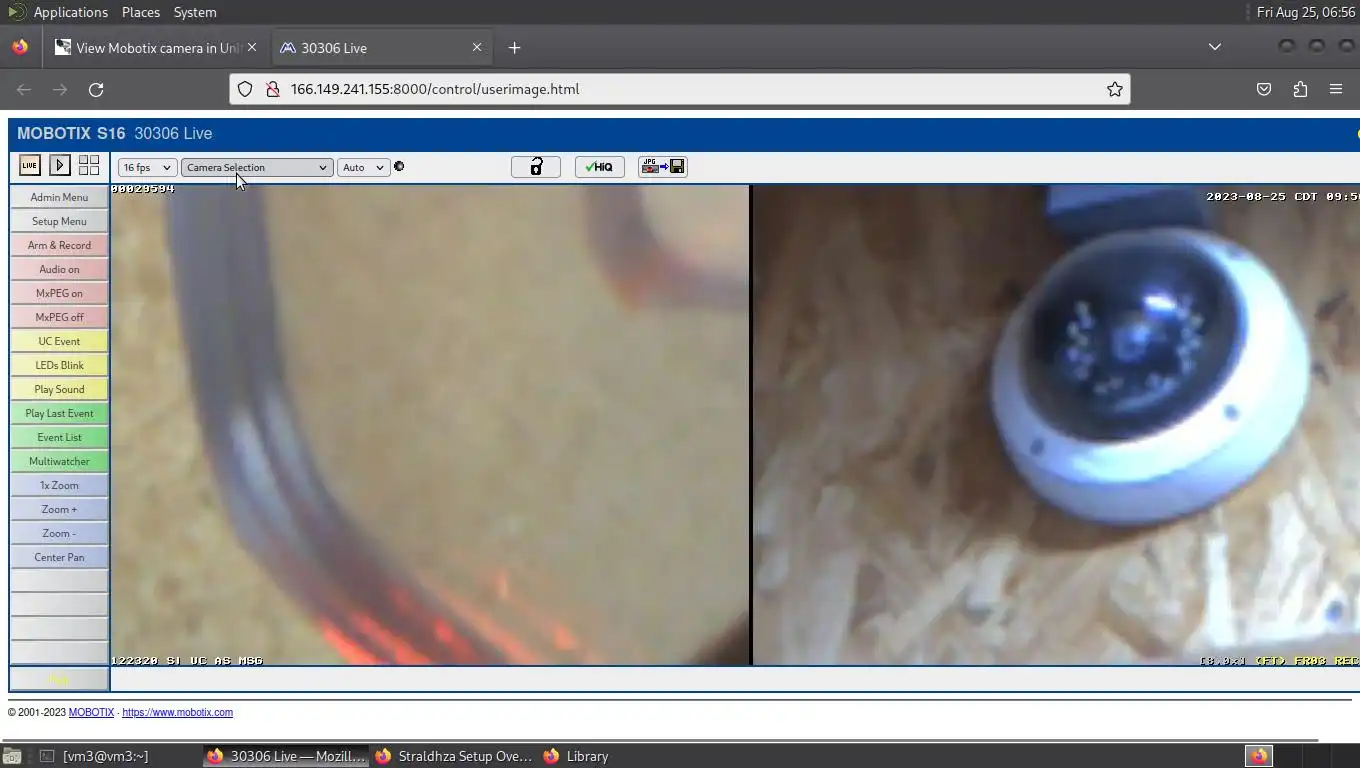
Task: Open the System menu
Action: pyautogui.click(x=195, y=12)
